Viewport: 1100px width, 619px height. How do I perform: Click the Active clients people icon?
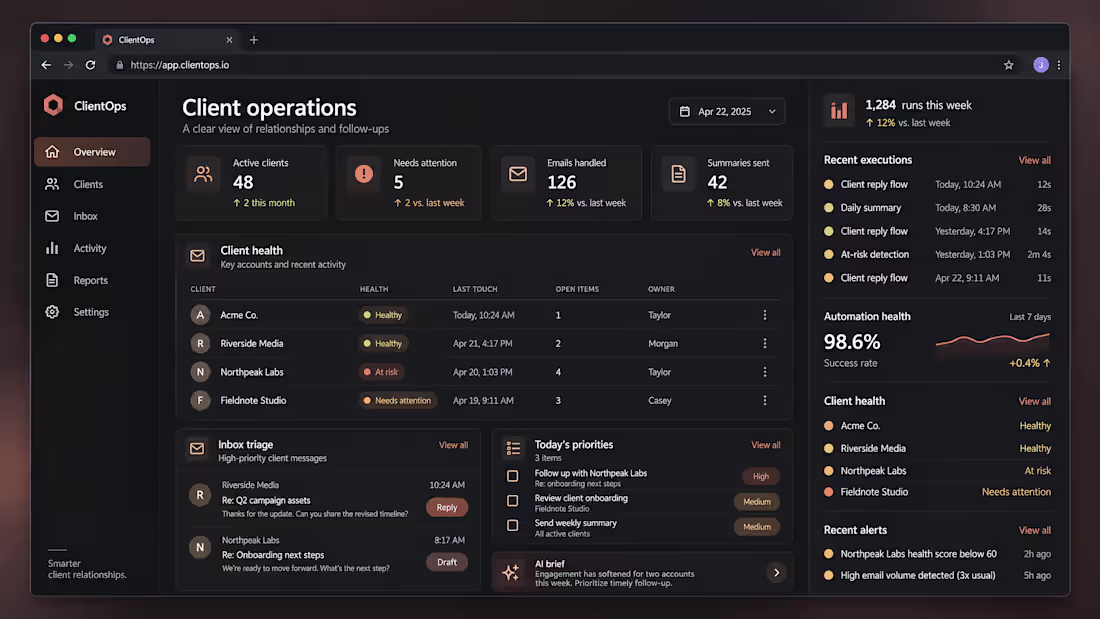tap(203, 174)
